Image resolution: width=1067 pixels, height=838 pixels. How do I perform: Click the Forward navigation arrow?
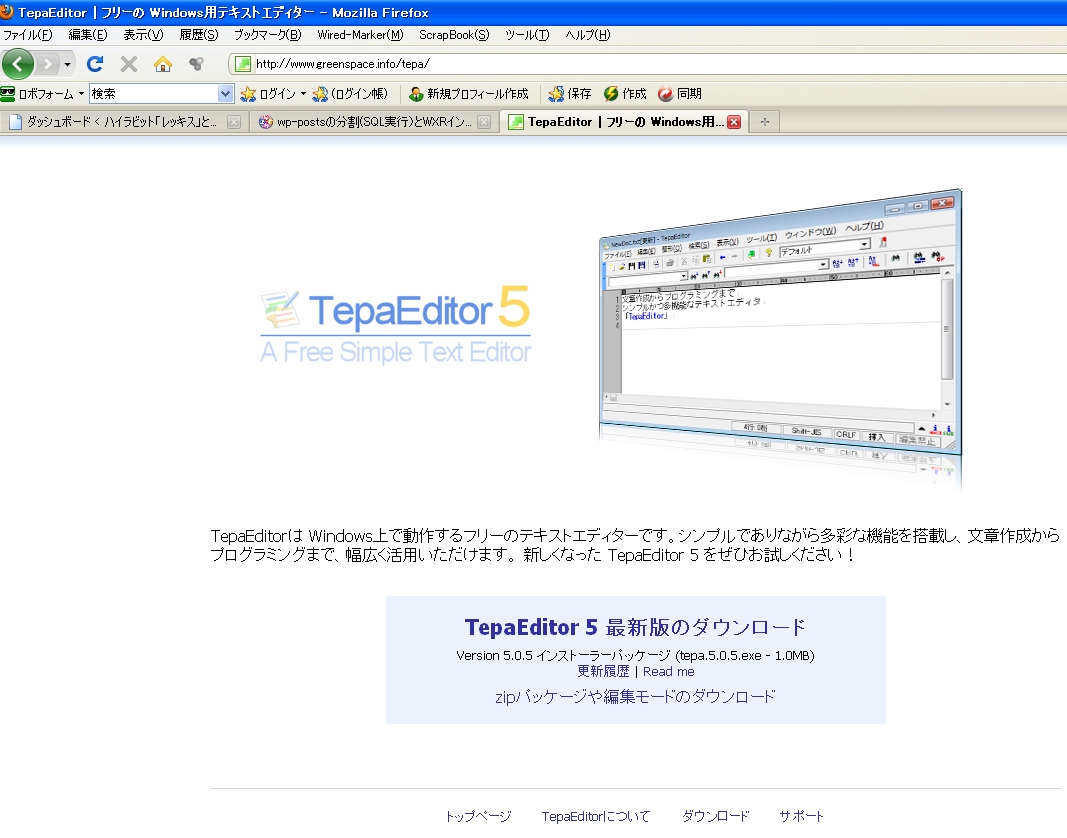point(48,64)
